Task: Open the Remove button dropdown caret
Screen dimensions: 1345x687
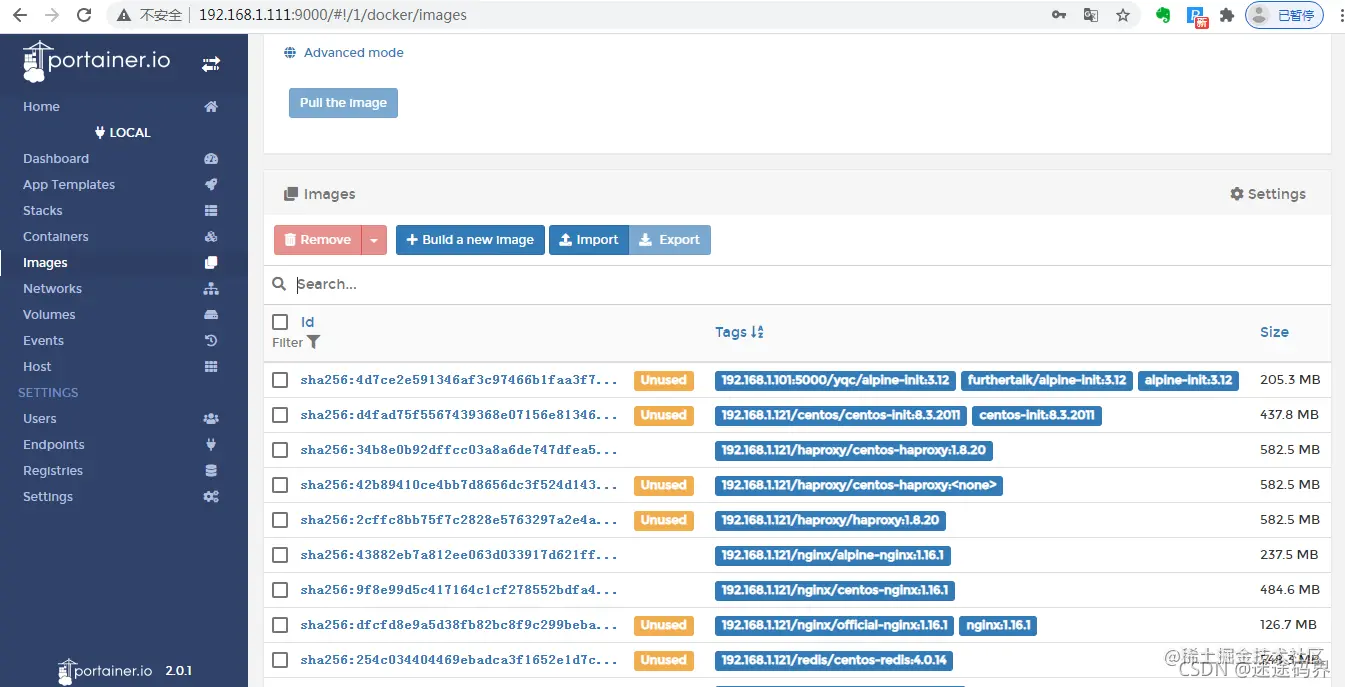Action: click(374, 240)
